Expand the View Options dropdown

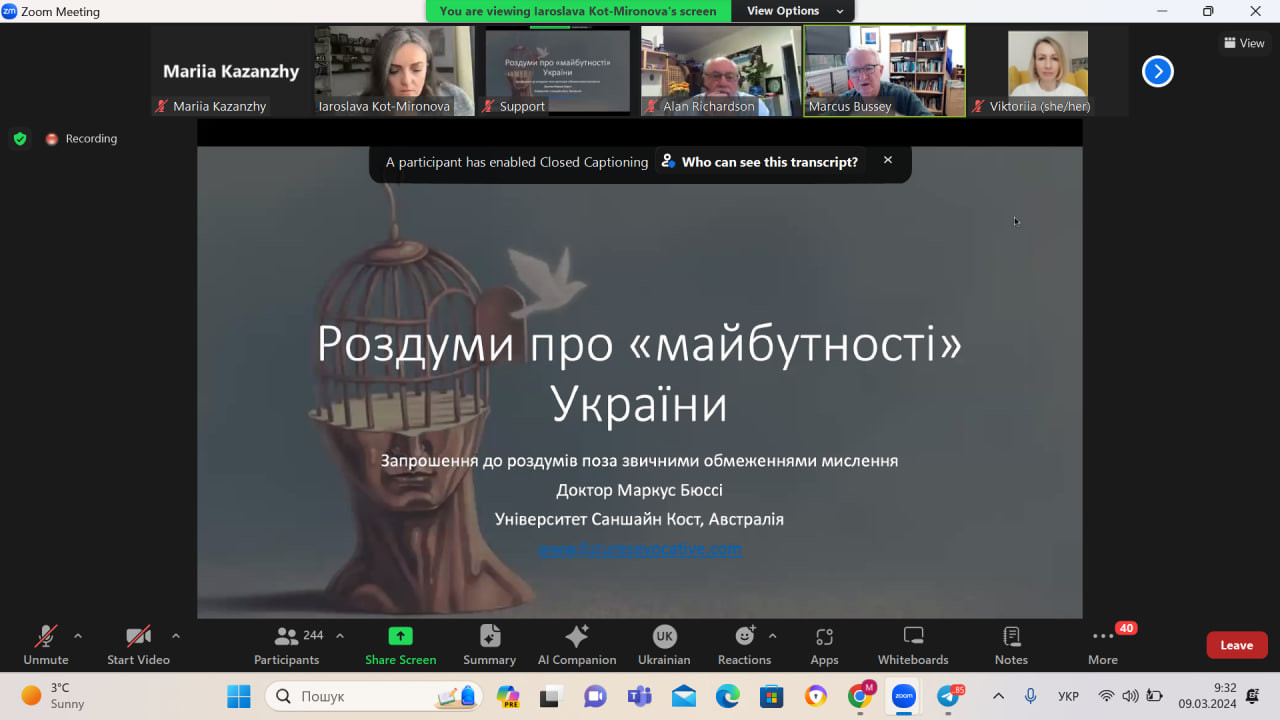click(794, 11)
